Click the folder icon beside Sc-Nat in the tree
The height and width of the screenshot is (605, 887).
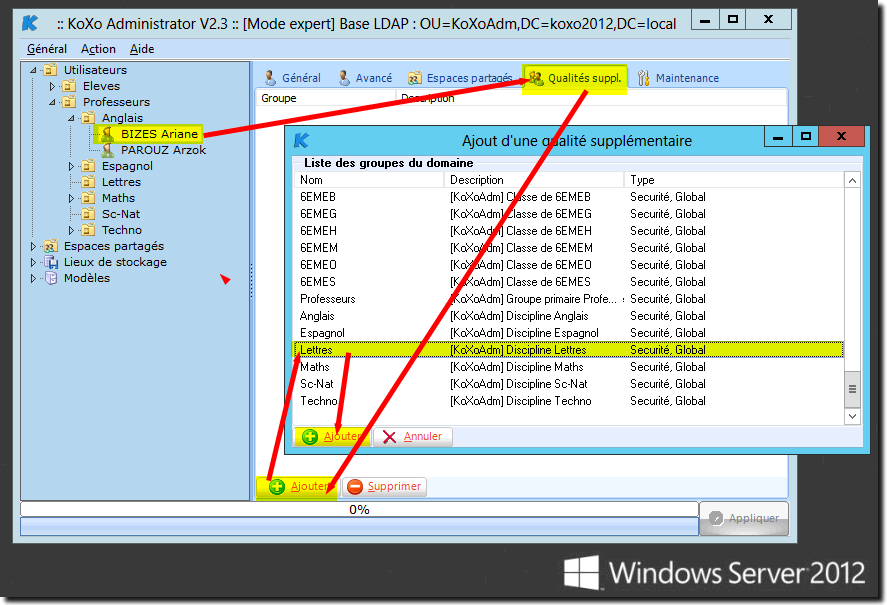point(88,214)
